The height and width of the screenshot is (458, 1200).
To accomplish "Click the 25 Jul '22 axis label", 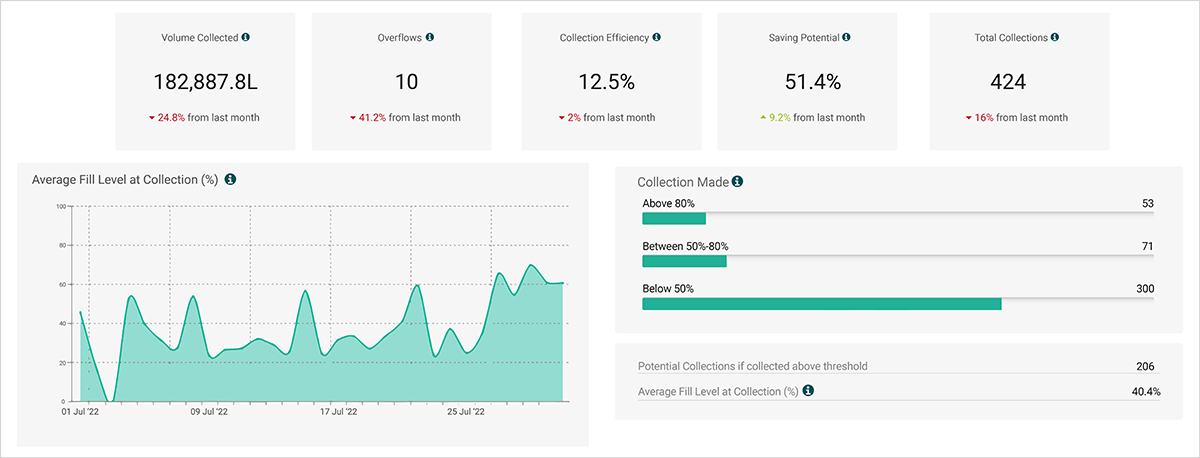I will [x=466, y=411].
